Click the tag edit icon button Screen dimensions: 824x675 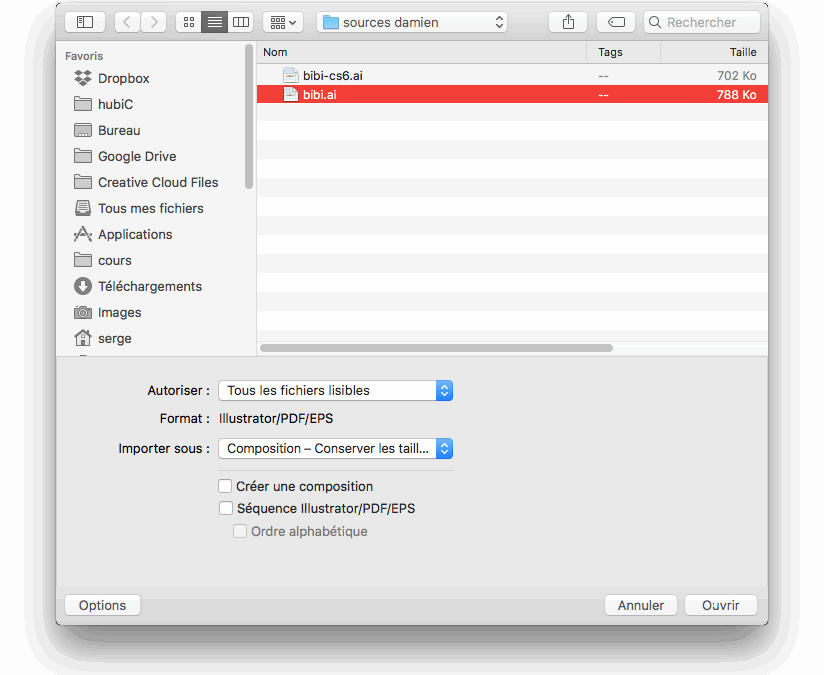click(x=616, y=22)
